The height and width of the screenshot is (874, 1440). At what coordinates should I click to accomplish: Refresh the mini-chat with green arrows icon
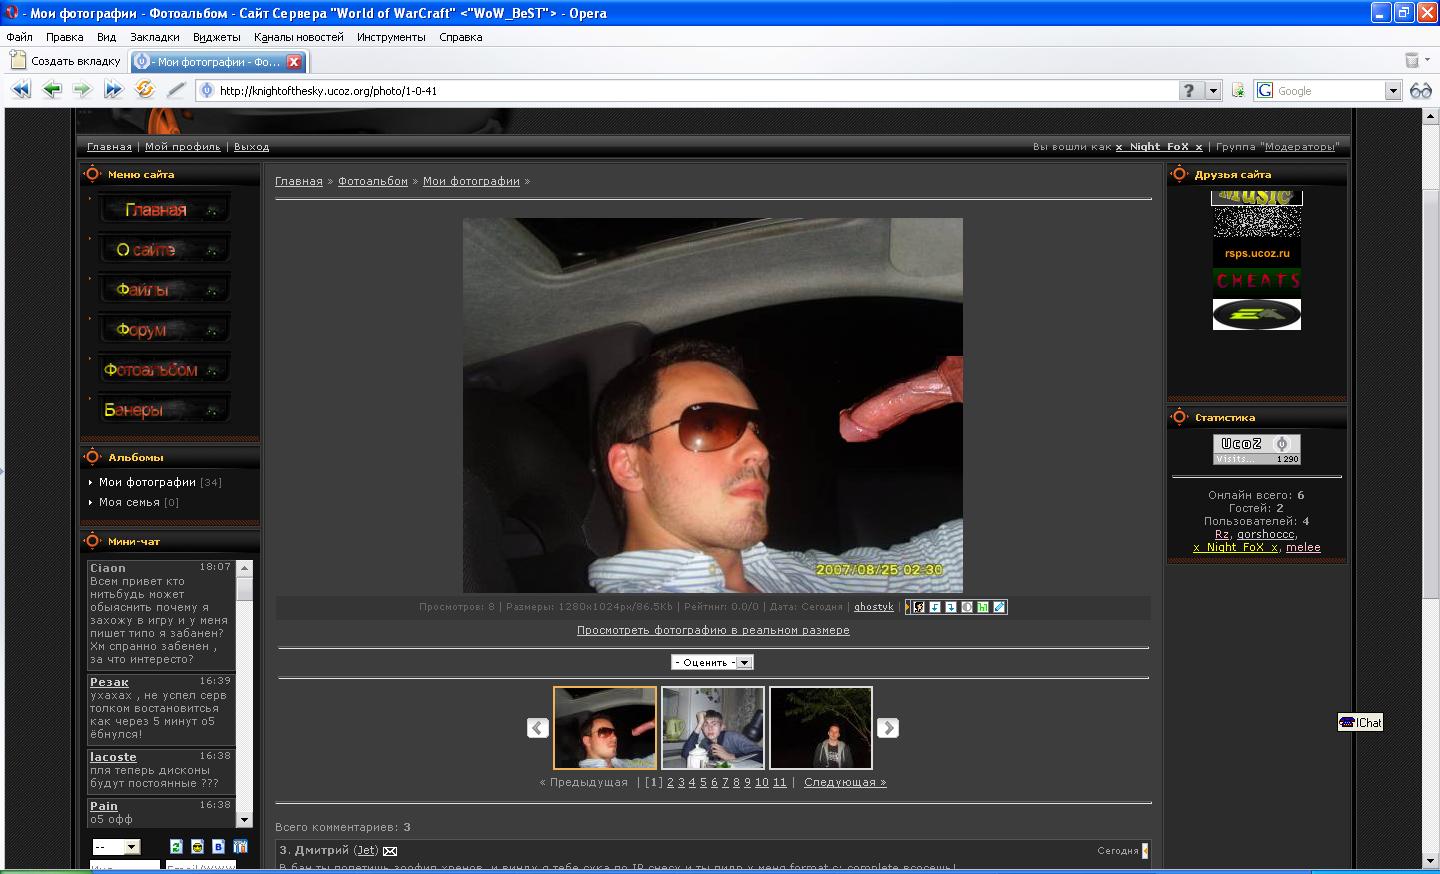tap(176, 847)
